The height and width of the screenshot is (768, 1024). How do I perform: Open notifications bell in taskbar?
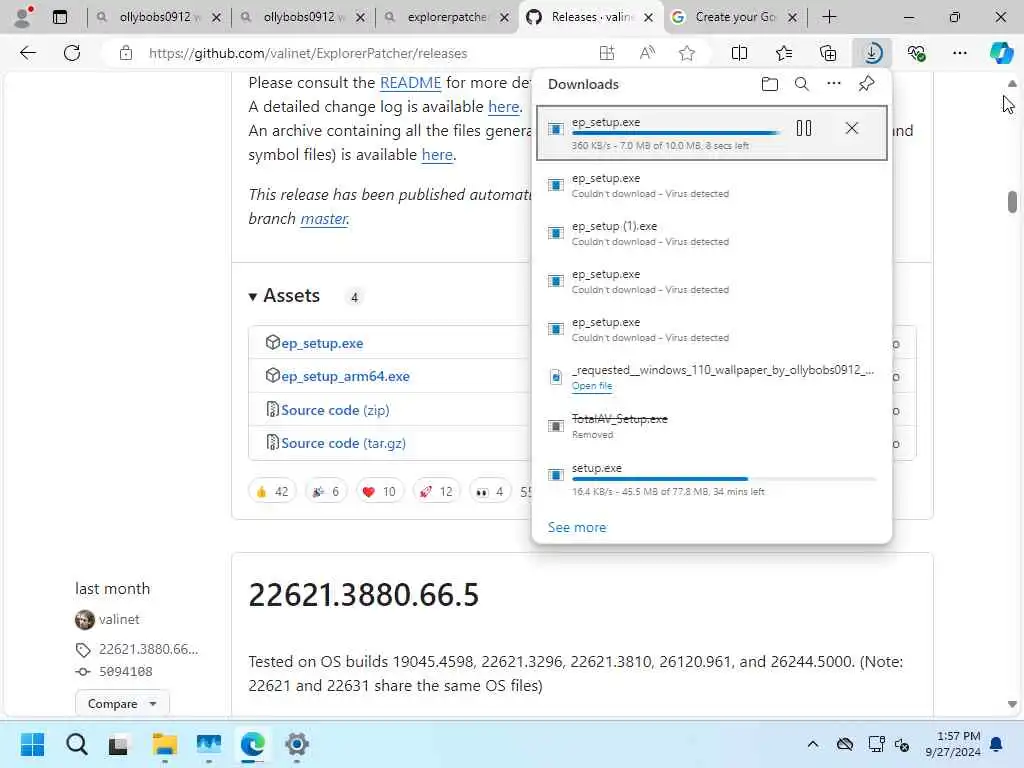click(997, 744)
